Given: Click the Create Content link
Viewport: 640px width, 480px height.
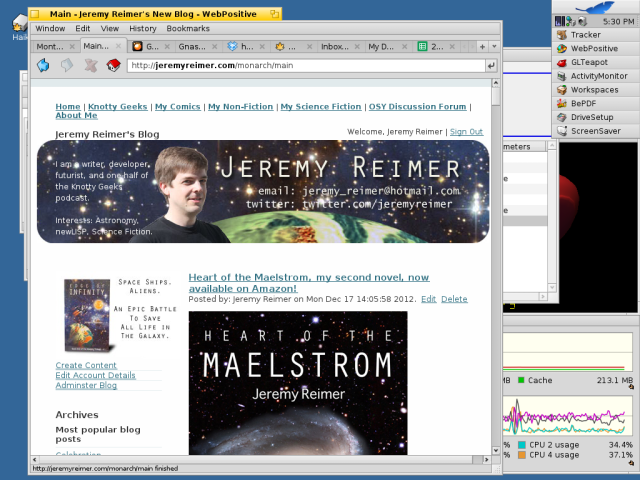Looking at the screenshot, I should pos(86,365).
